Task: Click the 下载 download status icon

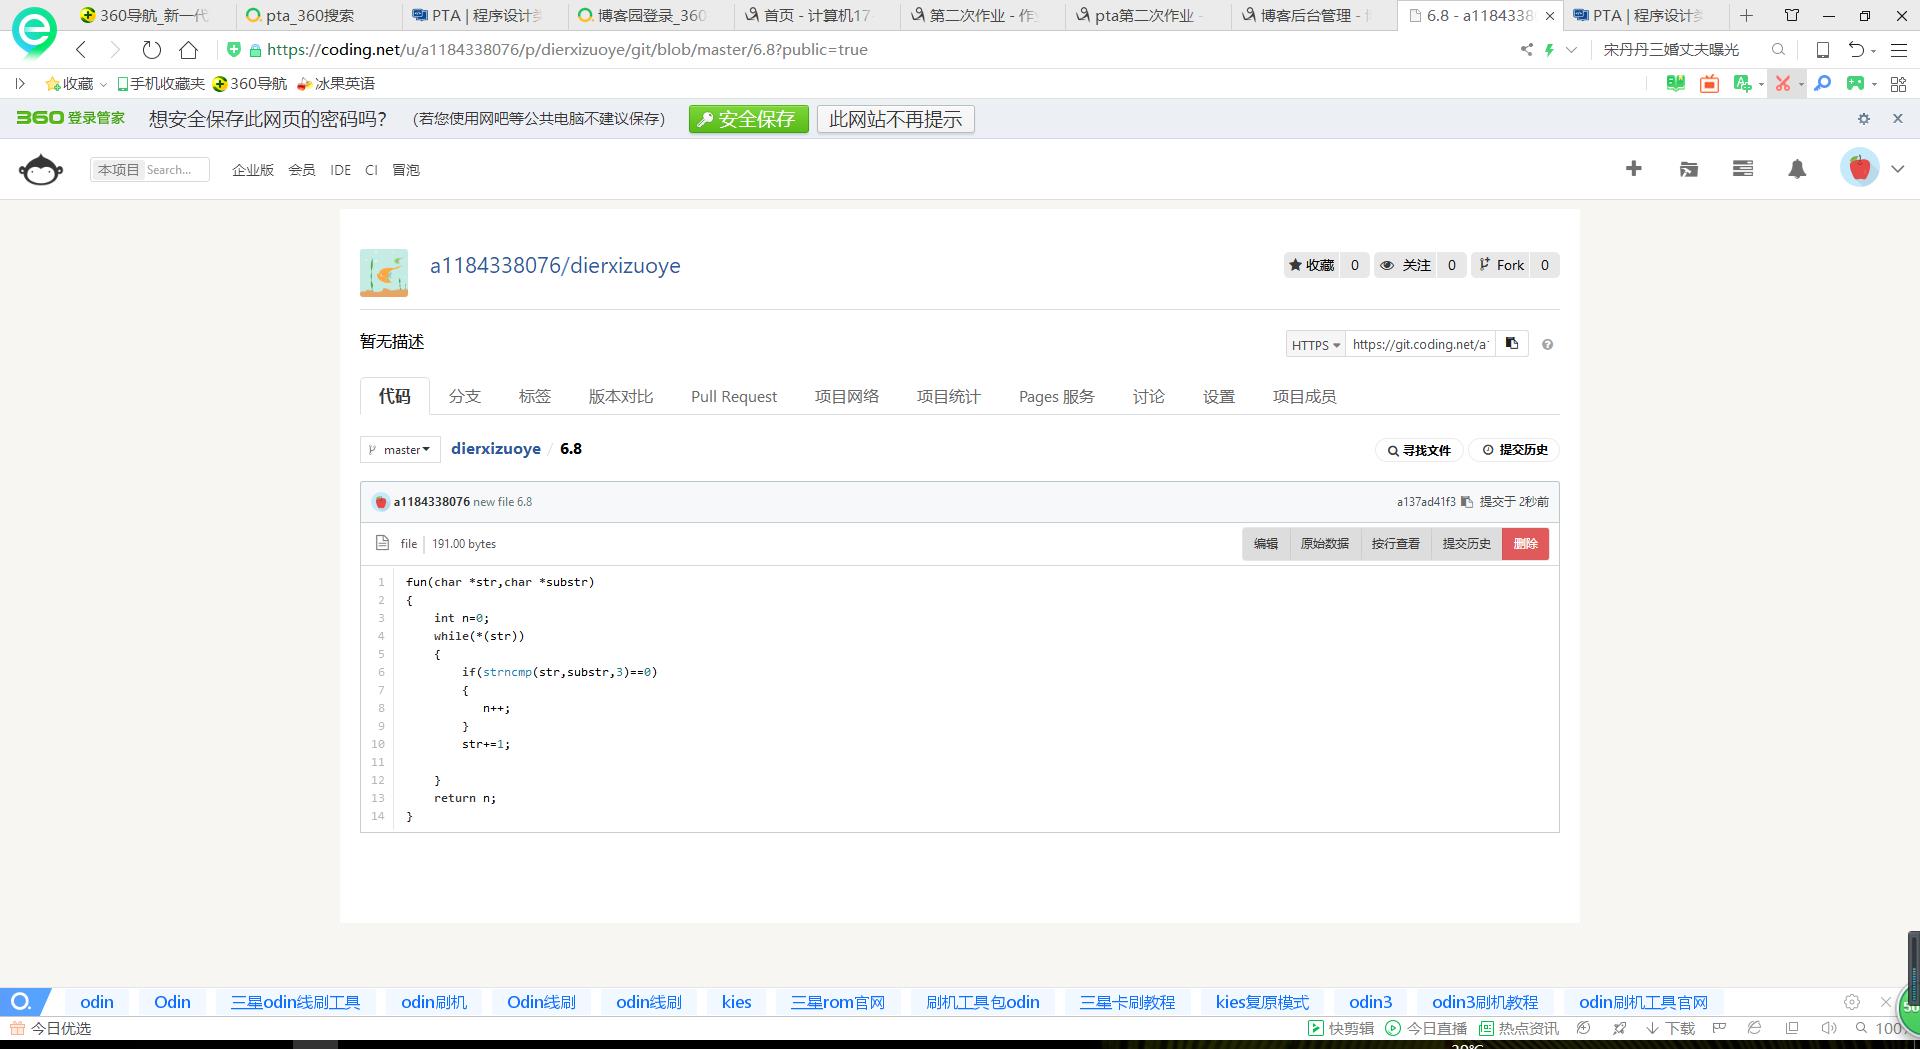Action: click(x=1670, y=1028)
